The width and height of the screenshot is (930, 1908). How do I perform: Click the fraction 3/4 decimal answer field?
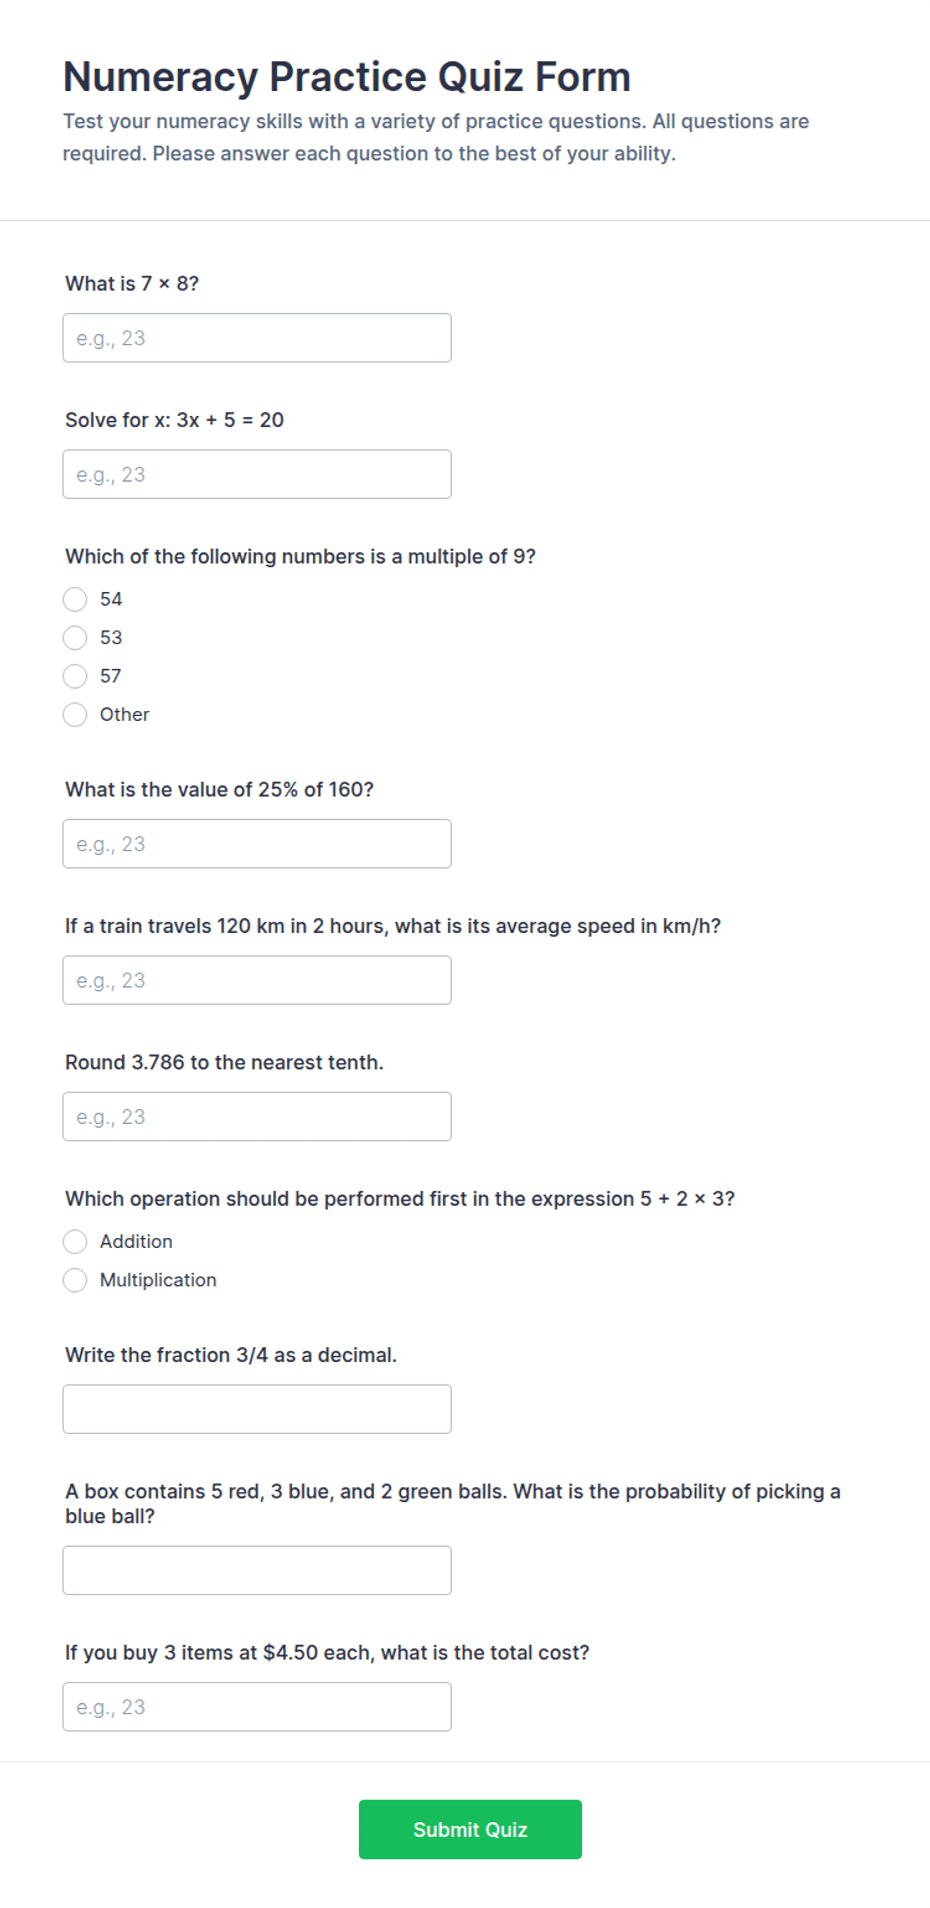[257, 1409]
